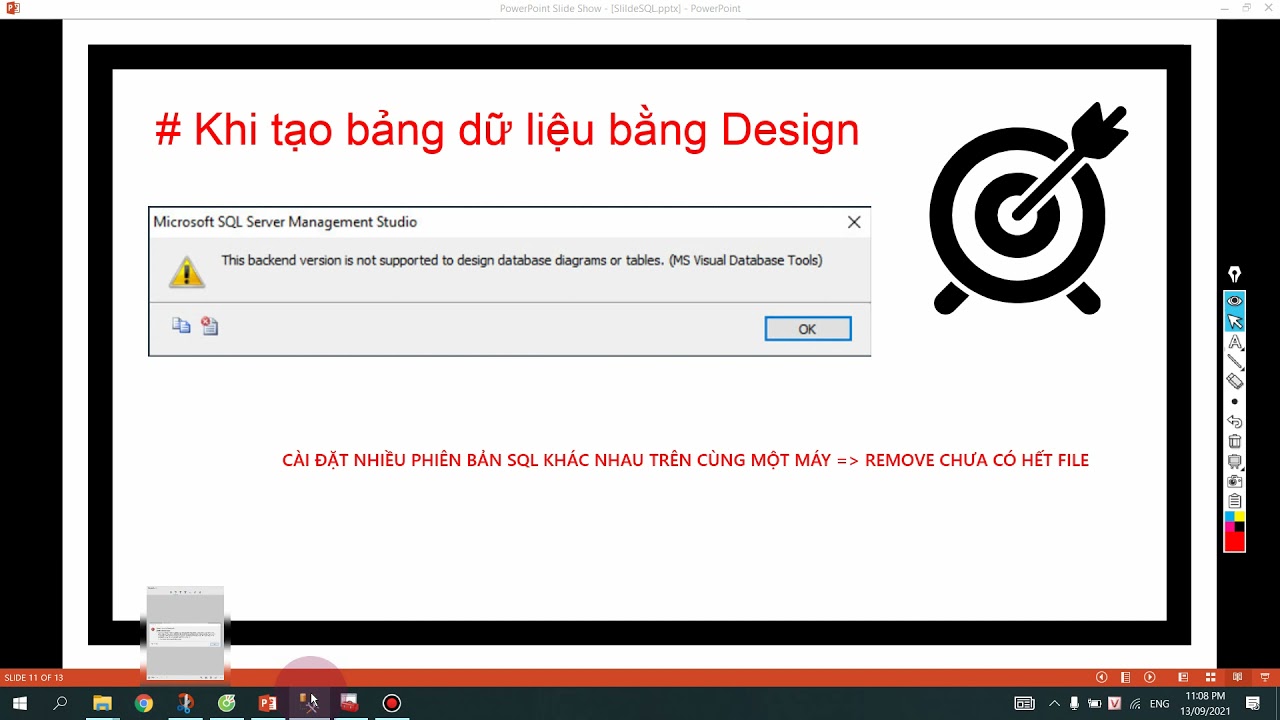This screenshot has width=1280, height=720.
Task: Click the show details icon in dialog
Action: pyautogui.click(x=209, y=325)
